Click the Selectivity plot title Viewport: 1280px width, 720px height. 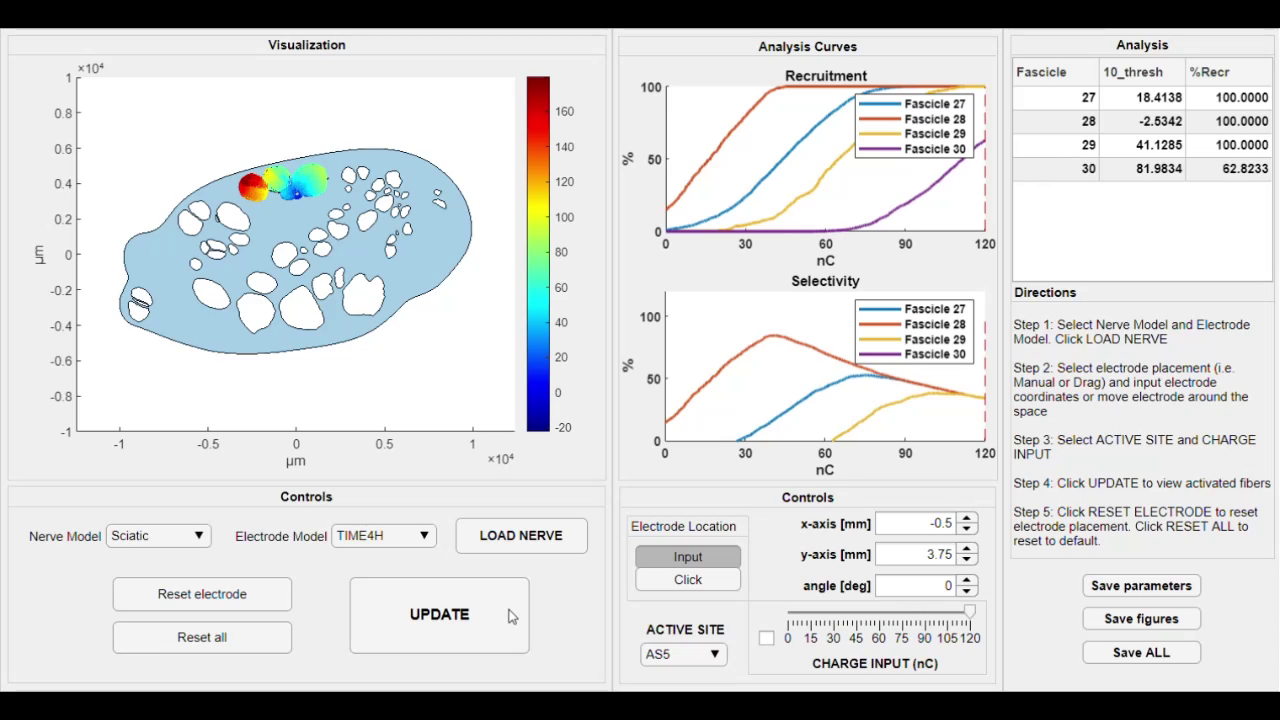click(825, 281)
